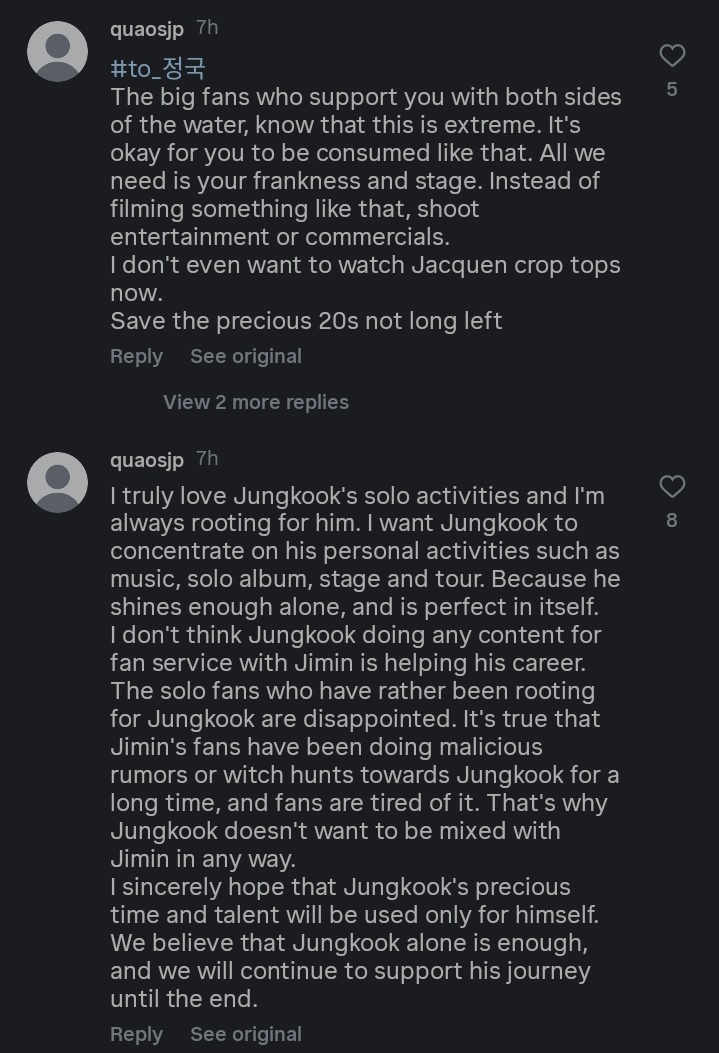
Task: Show the 5 likes count on the first comment
Action: (x=672, y=89)
